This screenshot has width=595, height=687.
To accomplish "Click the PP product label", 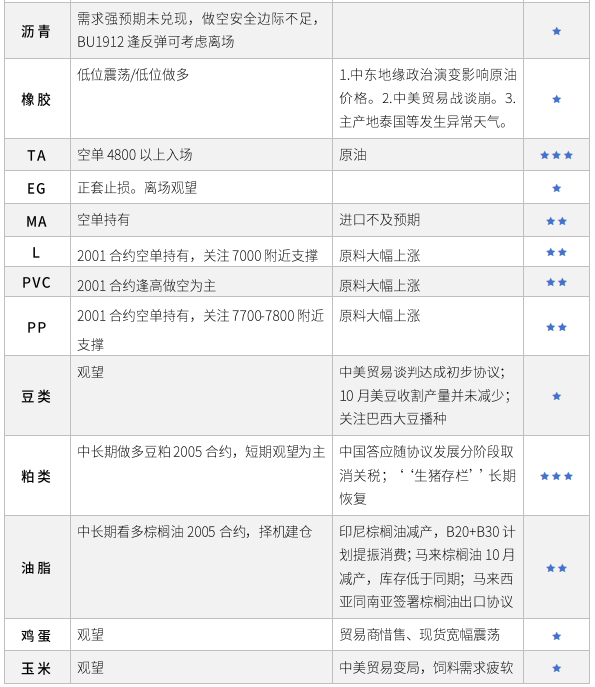I will point(37,327).
